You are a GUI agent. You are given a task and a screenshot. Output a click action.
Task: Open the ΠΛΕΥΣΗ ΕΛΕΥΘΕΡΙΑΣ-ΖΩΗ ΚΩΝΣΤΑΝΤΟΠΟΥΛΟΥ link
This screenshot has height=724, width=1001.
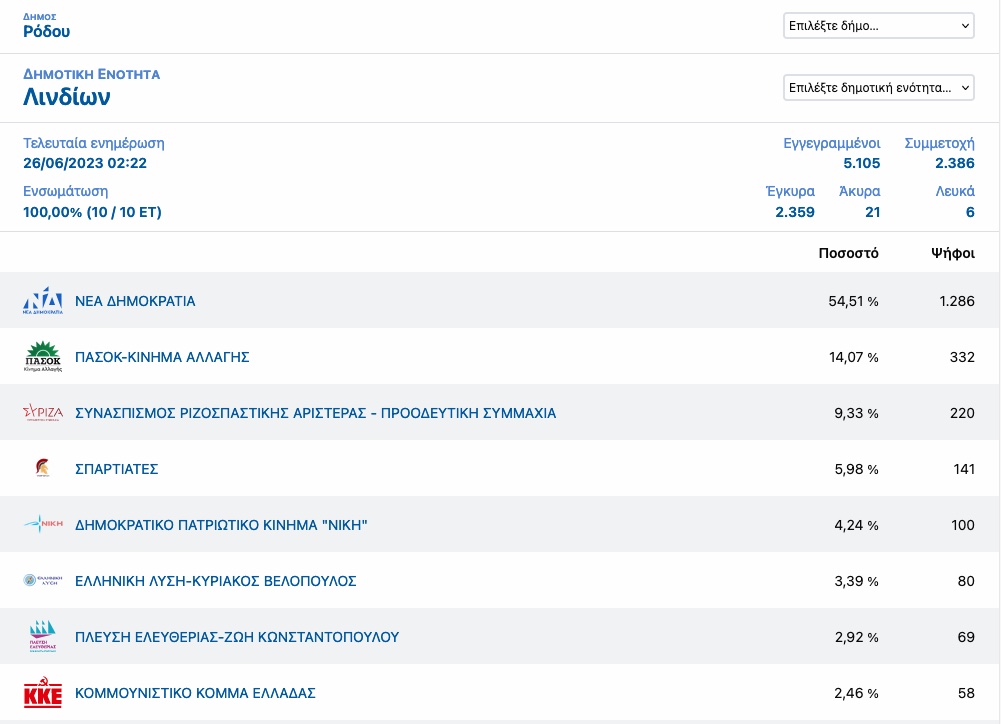coord(237,637)
